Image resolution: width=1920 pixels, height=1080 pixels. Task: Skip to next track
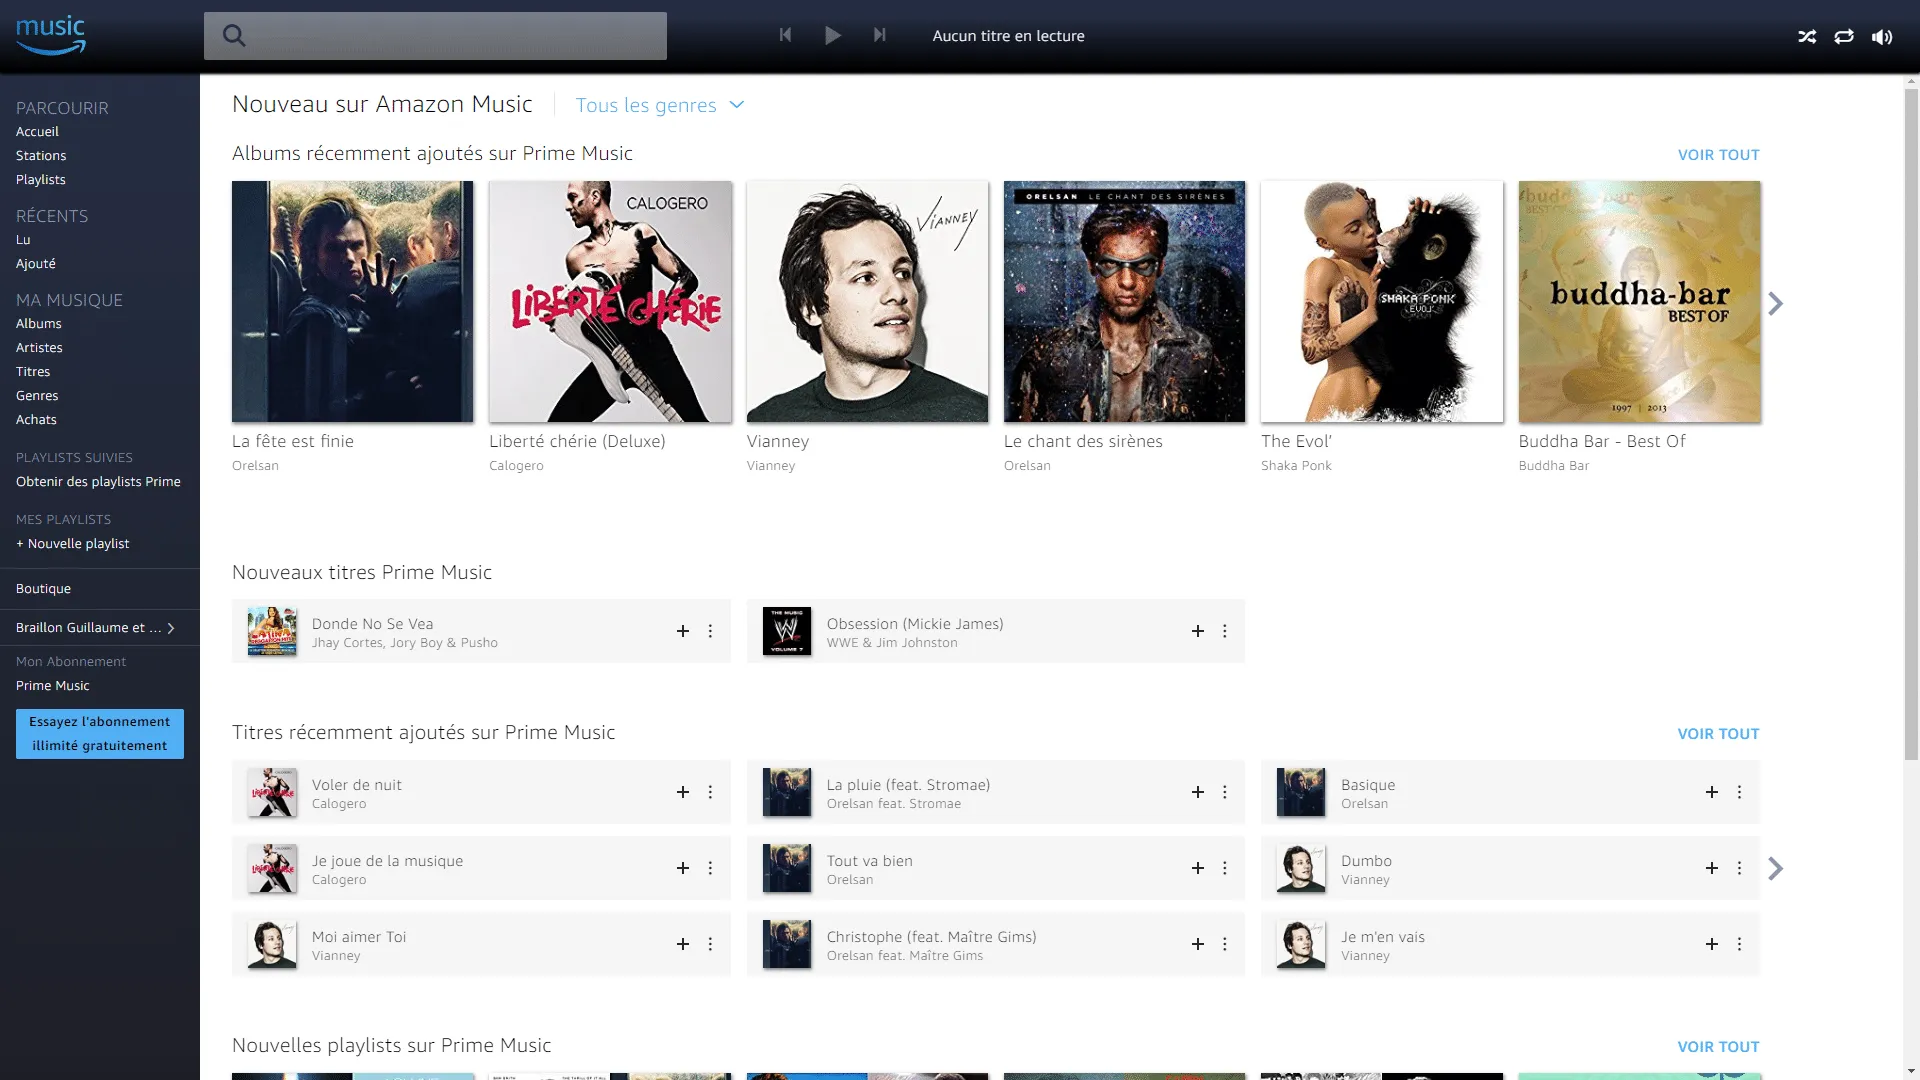click(879, 35)
